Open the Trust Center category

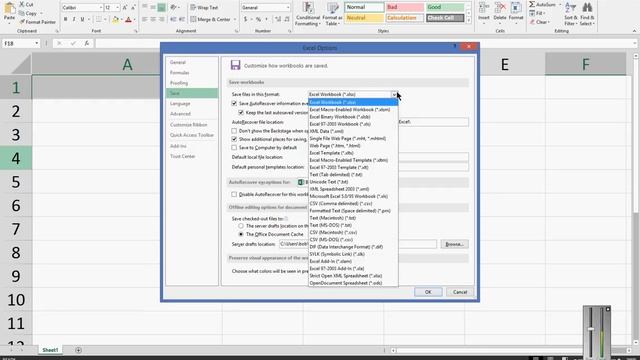coord(182,156)
